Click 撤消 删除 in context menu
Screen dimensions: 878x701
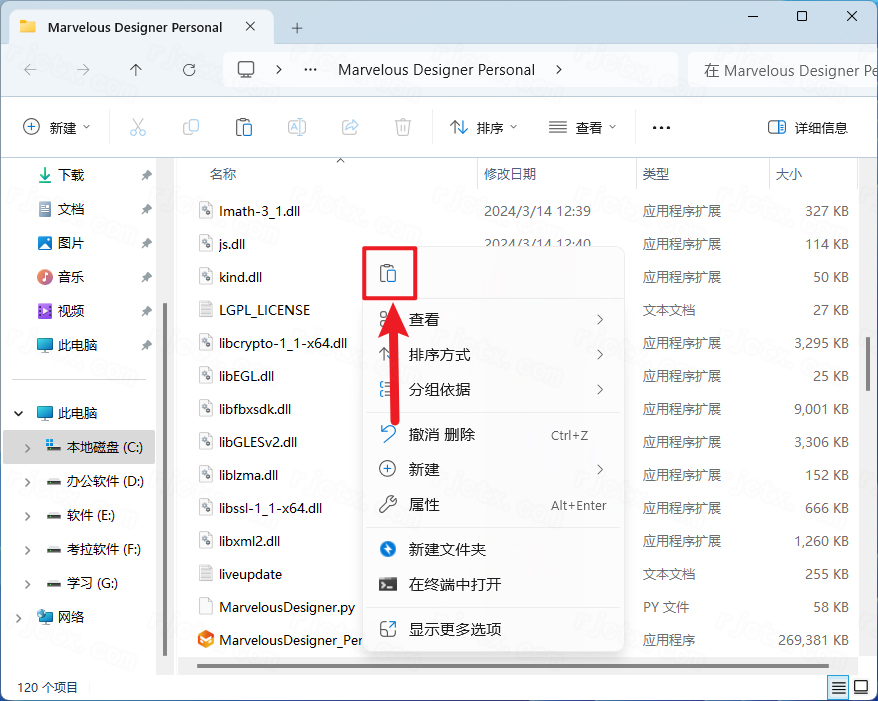pos(442,435)
